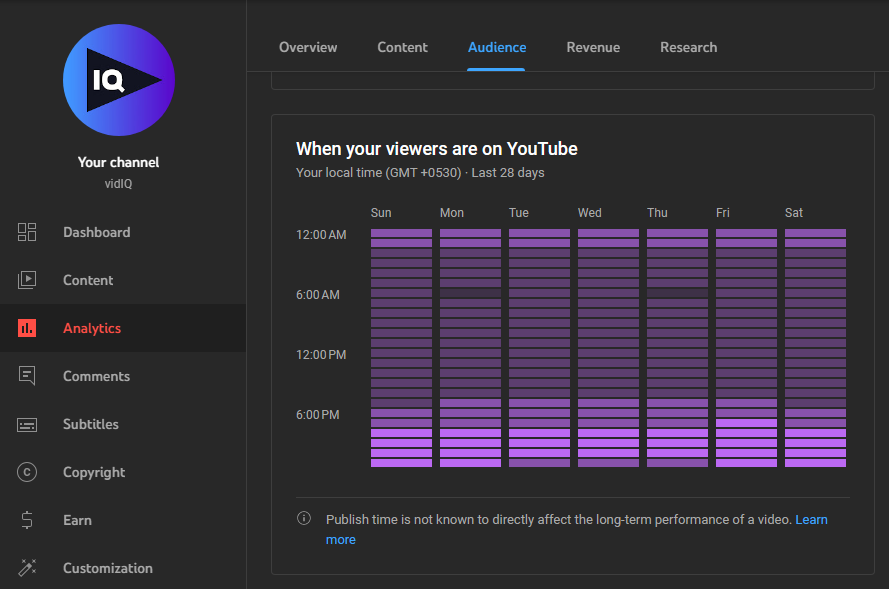Click the Earn dollar sign icon

27,520
